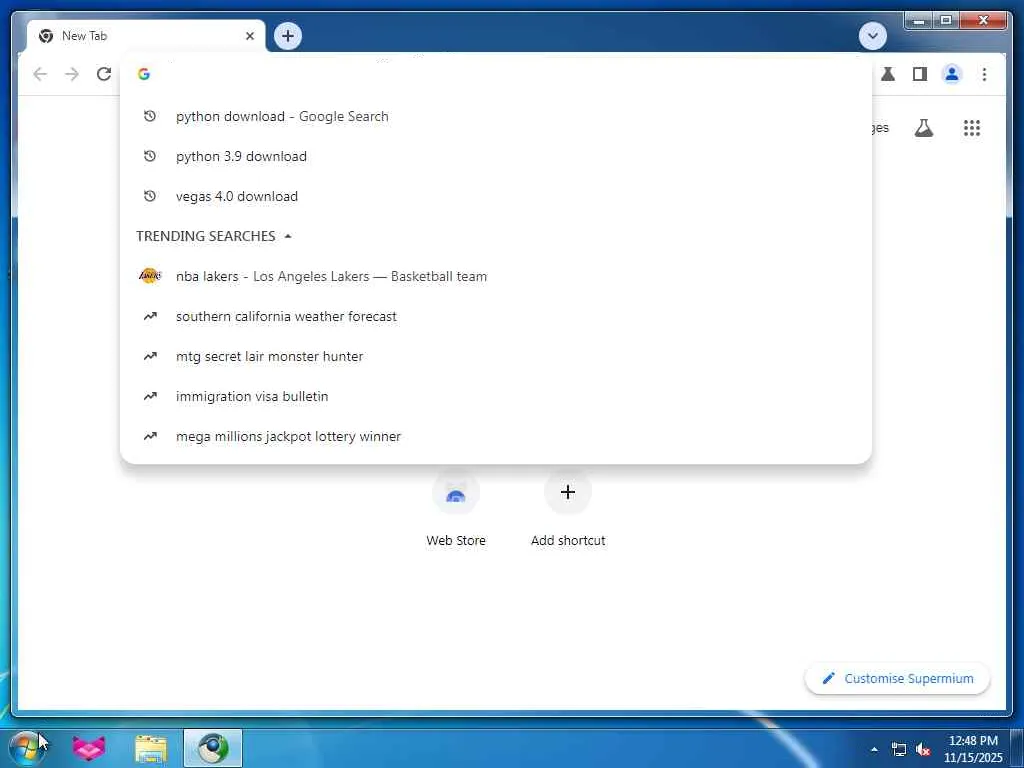This screenshot has width=1024, height=768.
Task: Click the muted volume tray icon
Action: tap(923, 749)
